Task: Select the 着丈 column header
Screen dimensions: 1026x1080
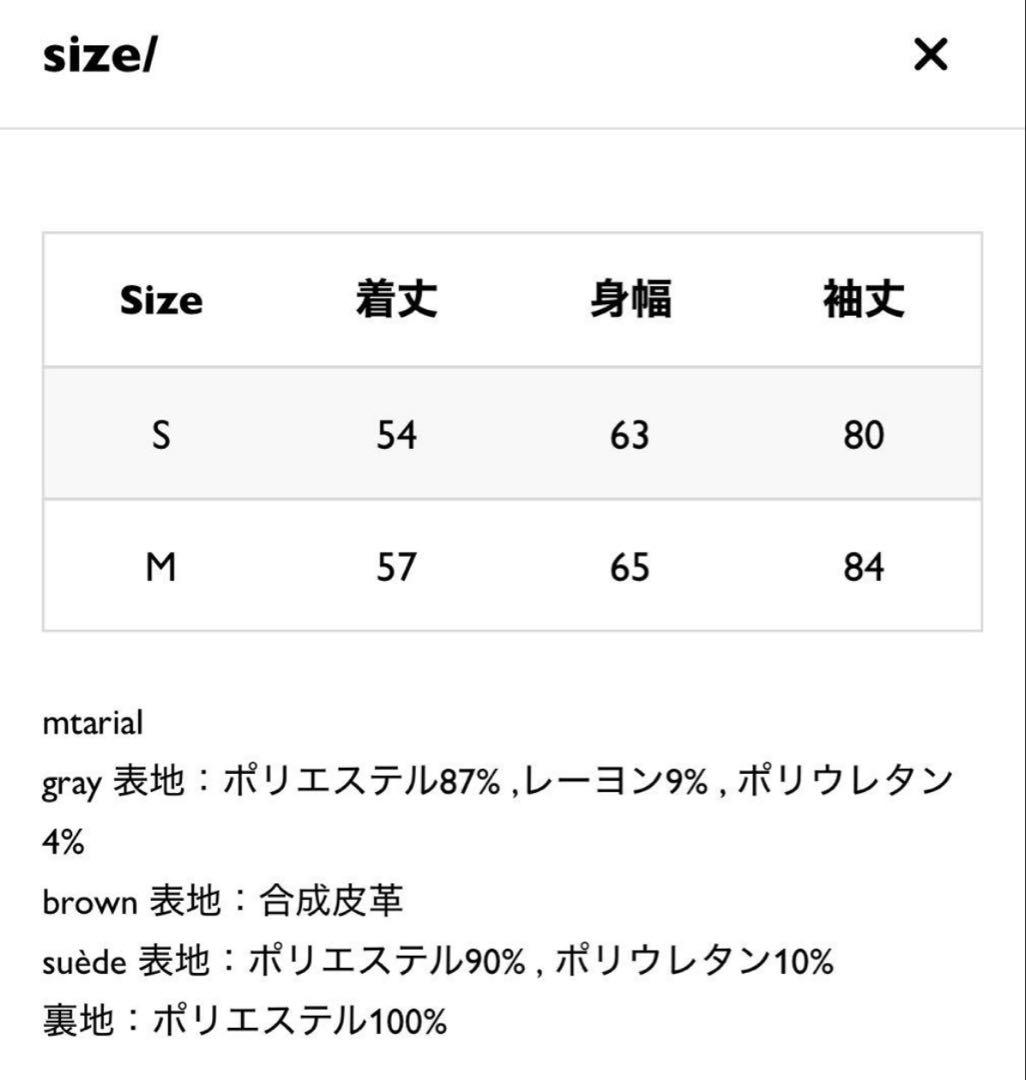Action: pos(397,299)
